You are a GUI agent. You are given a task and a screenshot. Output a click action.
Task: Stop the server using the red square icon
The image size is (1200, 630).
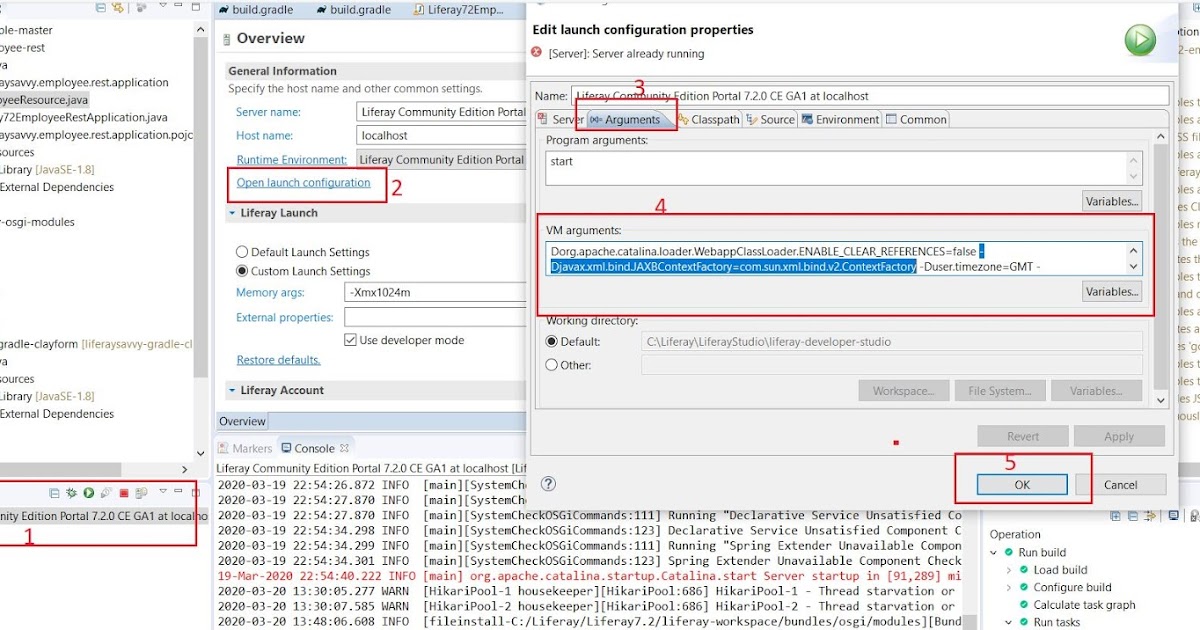tap(124, 492)
